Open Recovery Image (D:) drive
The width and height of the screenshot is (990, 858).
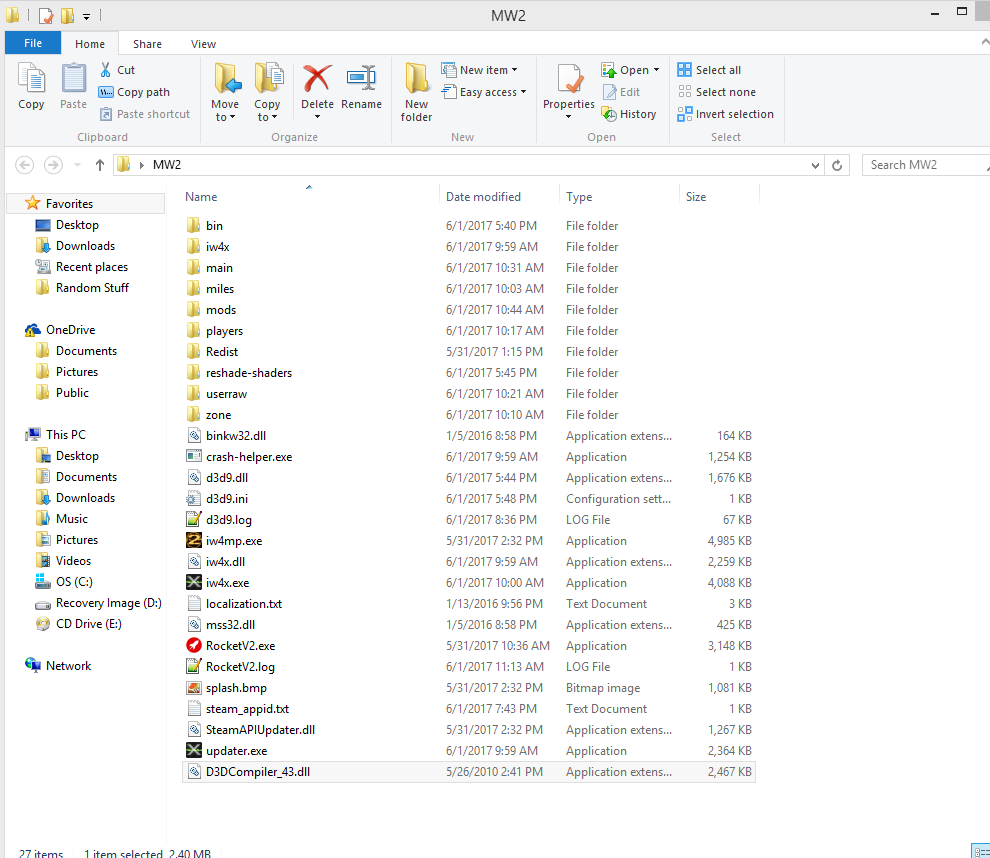pos(109,603)
